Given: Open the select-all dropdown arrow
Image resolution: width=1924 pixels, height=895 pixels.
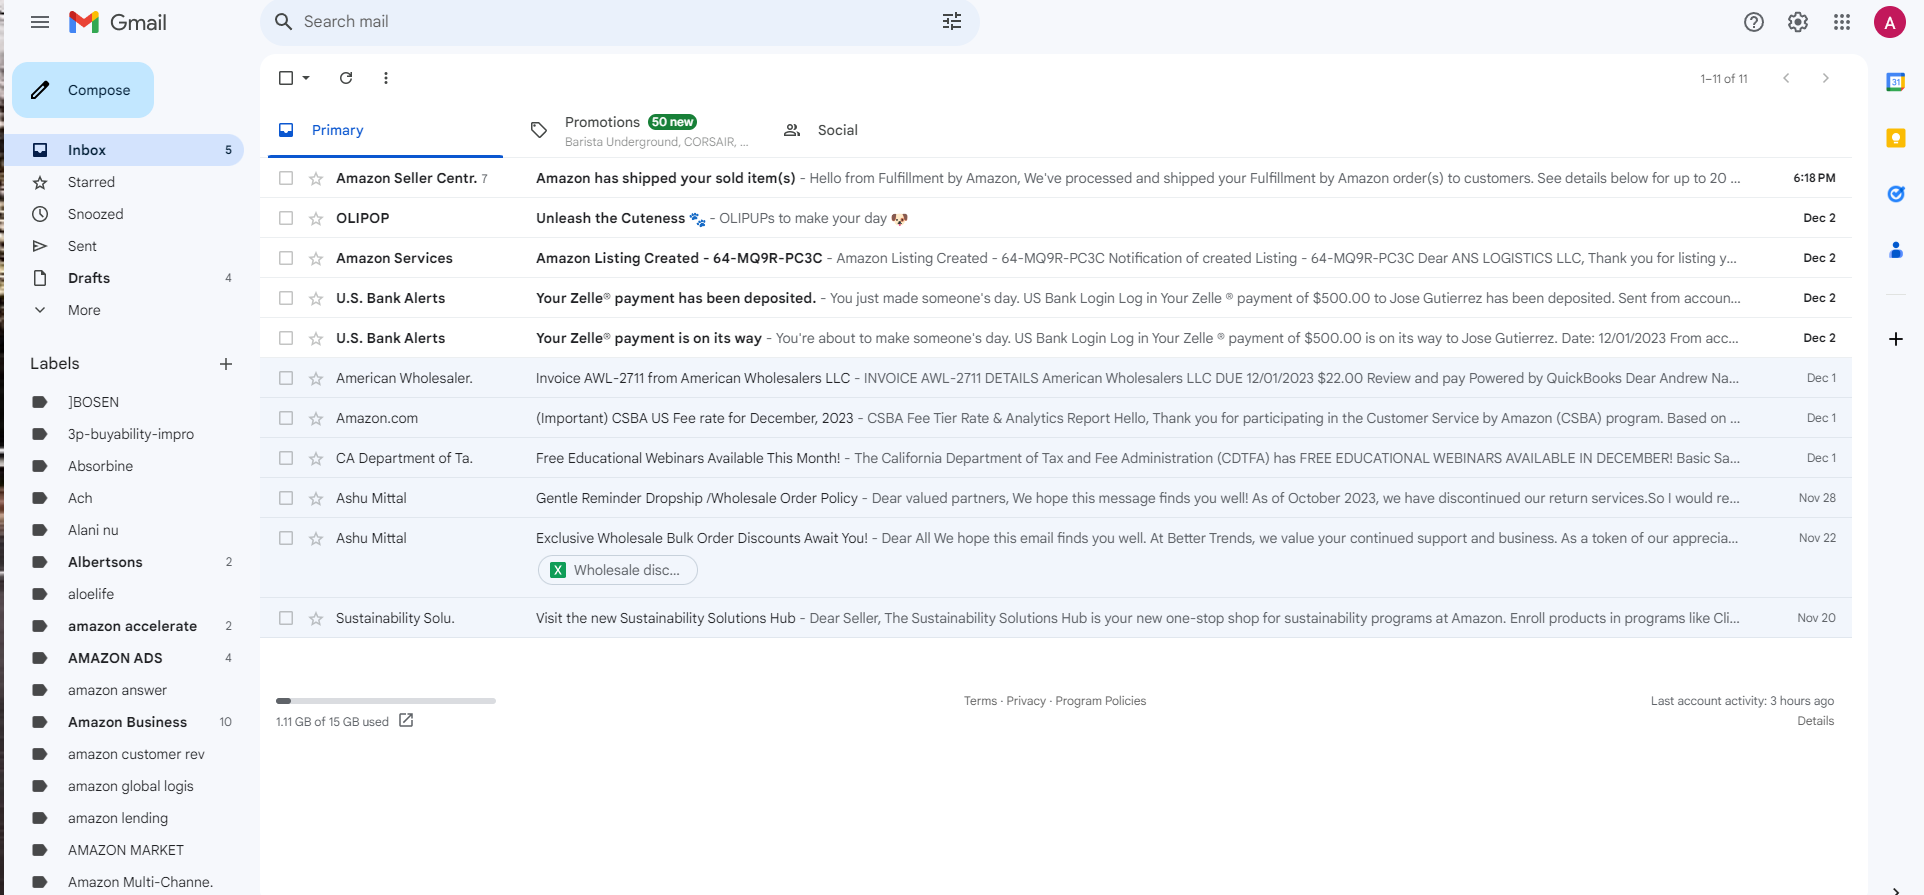Looking at the screenshot, I should [306, 78].
